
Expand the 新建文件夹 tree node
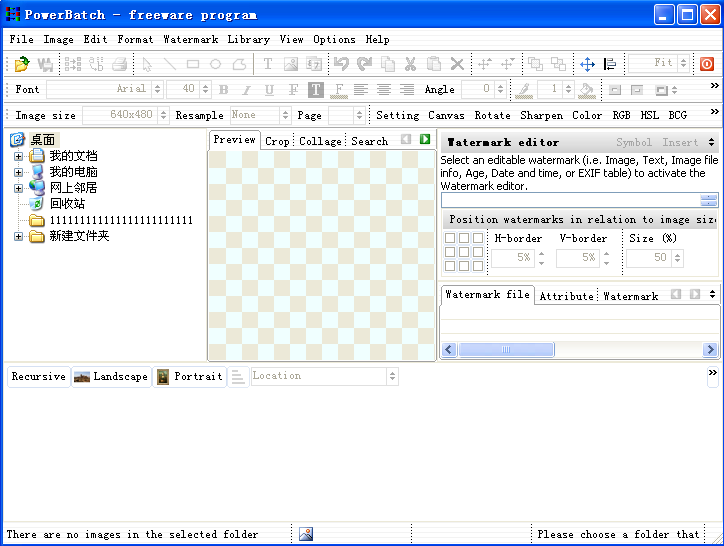coord(18,237)
